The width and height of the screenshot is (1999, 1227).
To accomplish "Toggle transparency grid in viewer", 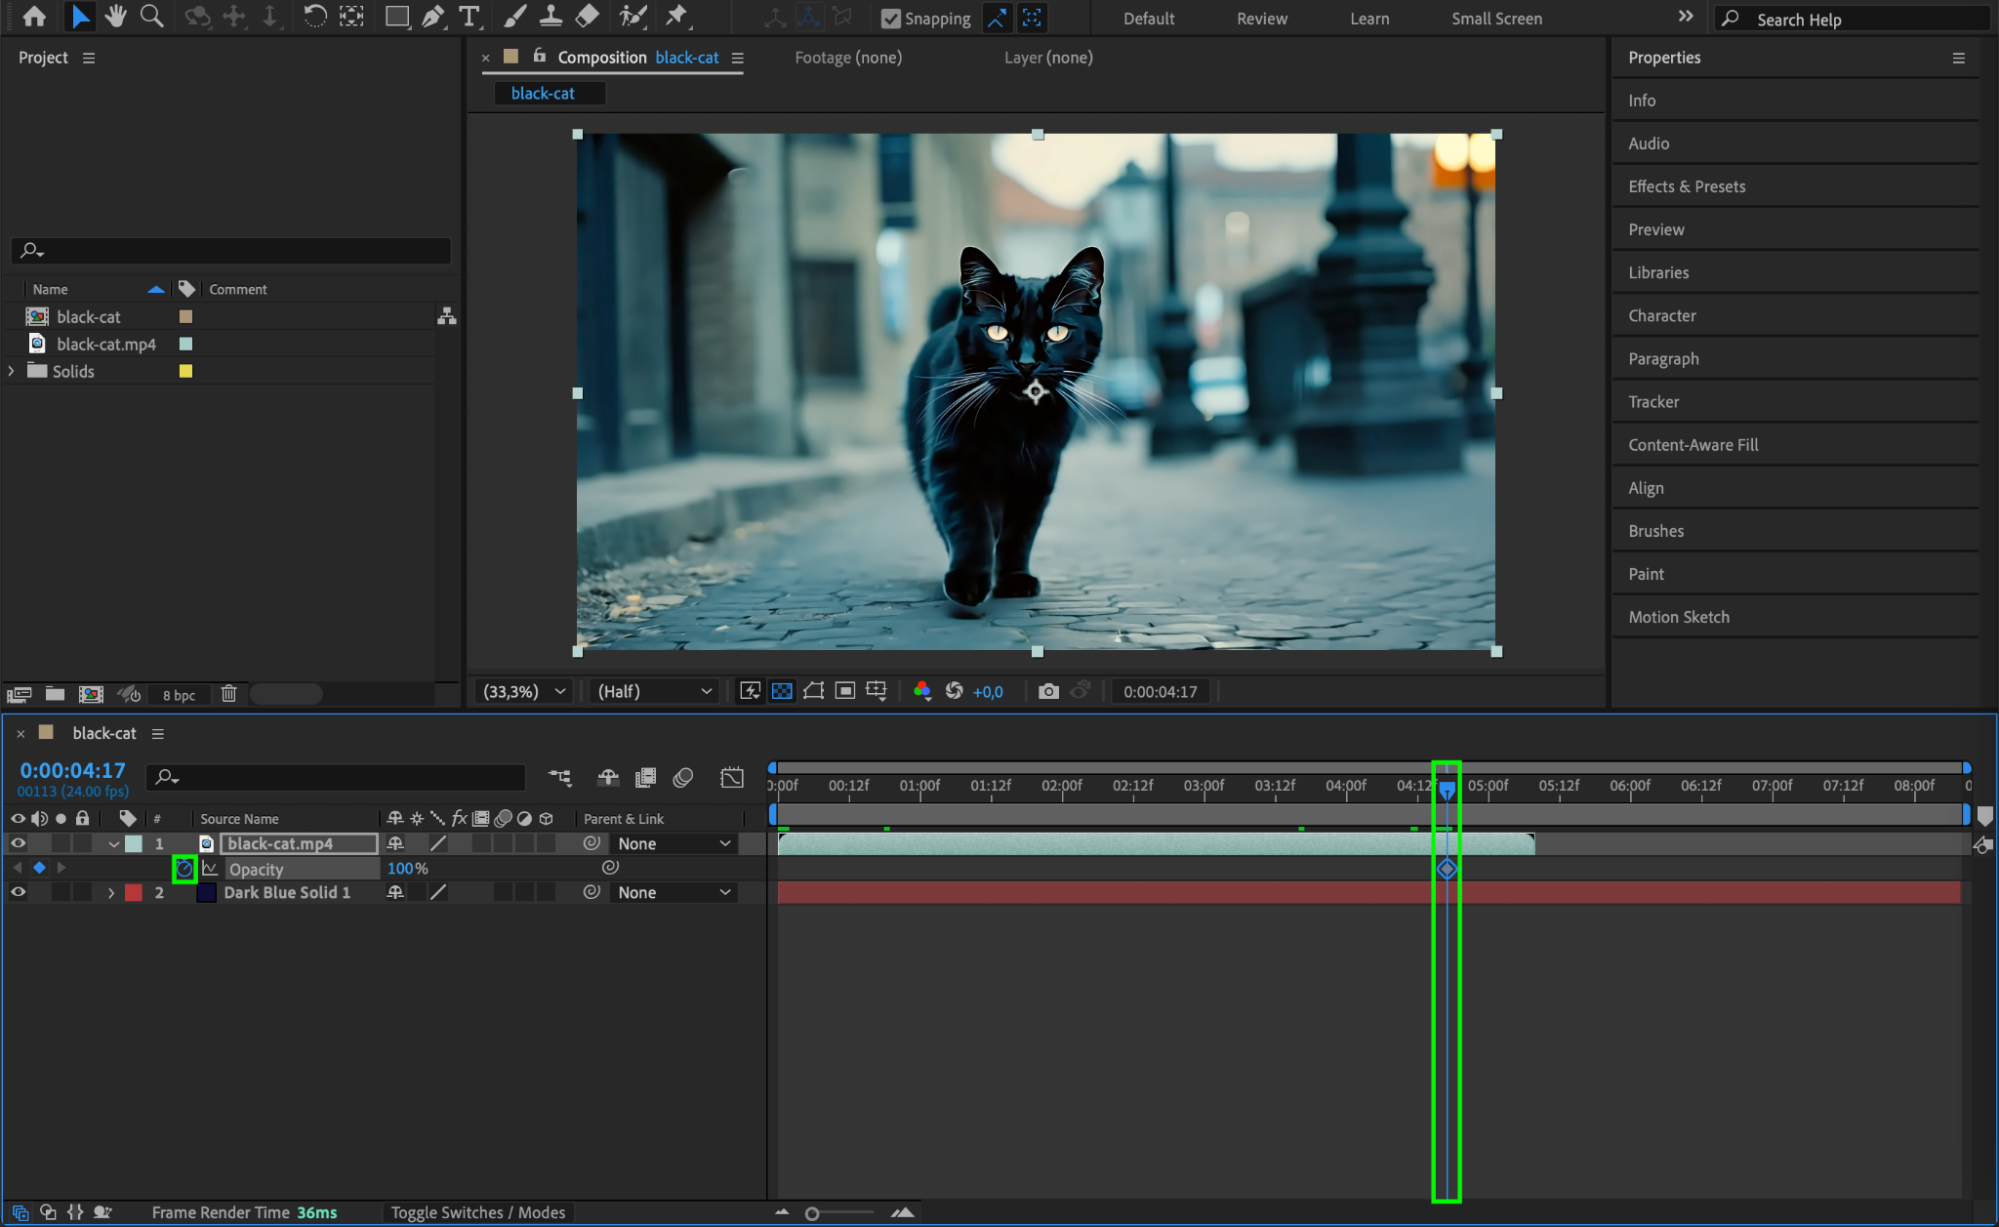I will click(782, 691).
